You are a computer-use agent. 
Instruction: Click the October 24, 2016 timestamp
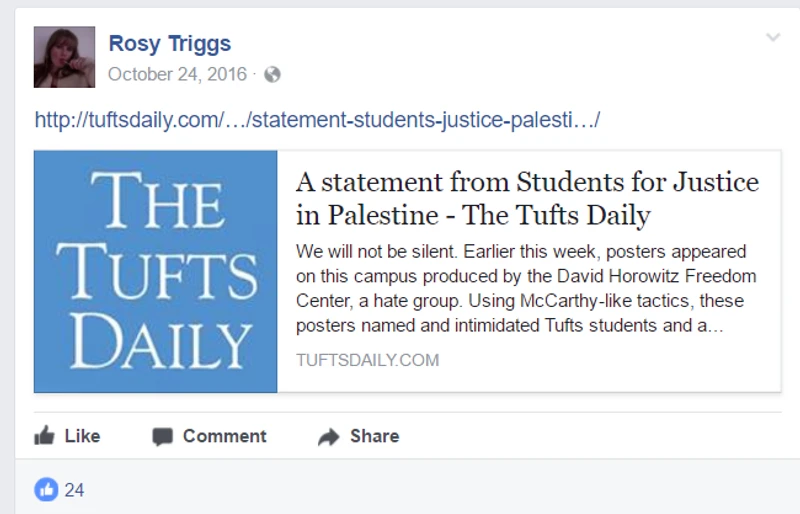click(178, 75)
